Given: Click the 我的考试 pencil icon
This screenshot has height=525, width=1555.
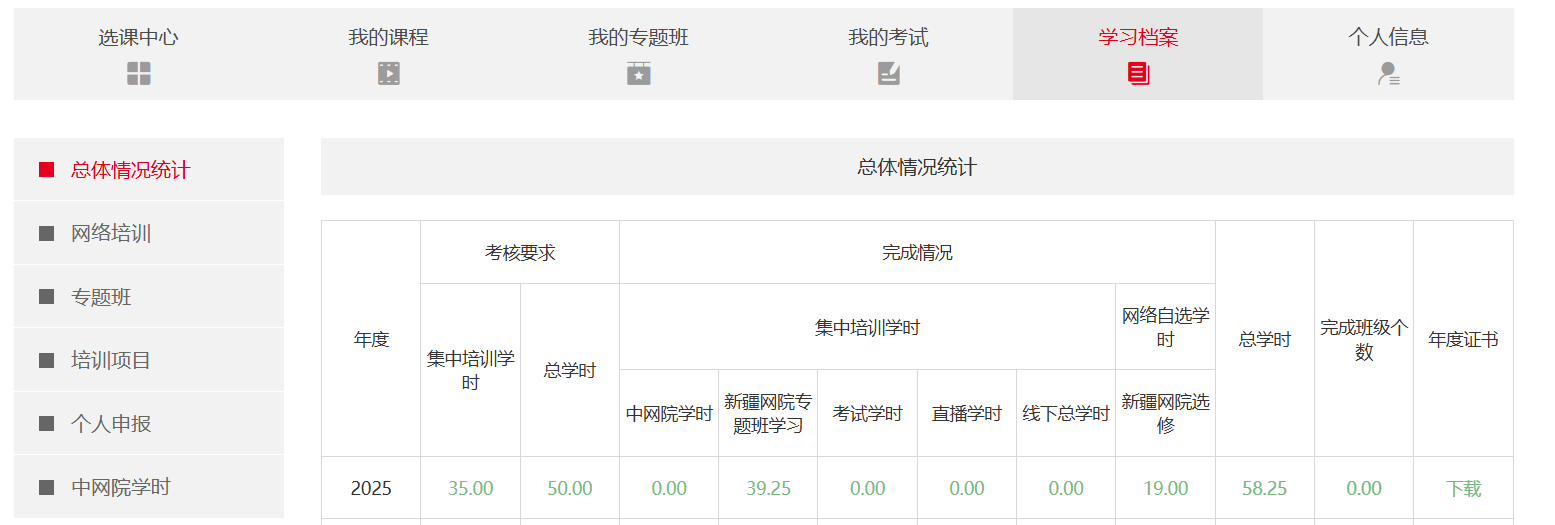Looking at the screenshot, I should tap(889, 73).
